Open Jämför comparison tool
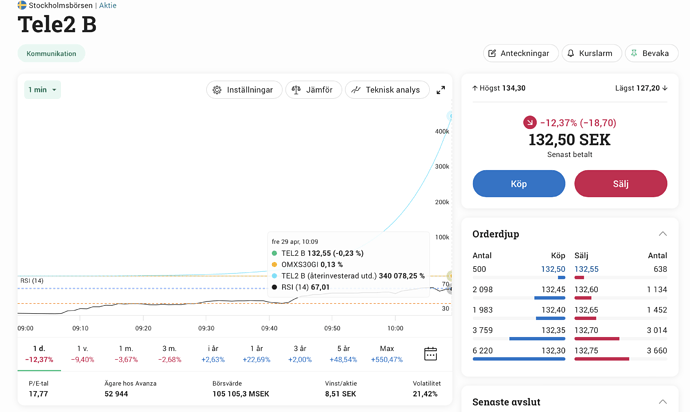The width and height of the screenshot is (690, 412). pos(313,90)
